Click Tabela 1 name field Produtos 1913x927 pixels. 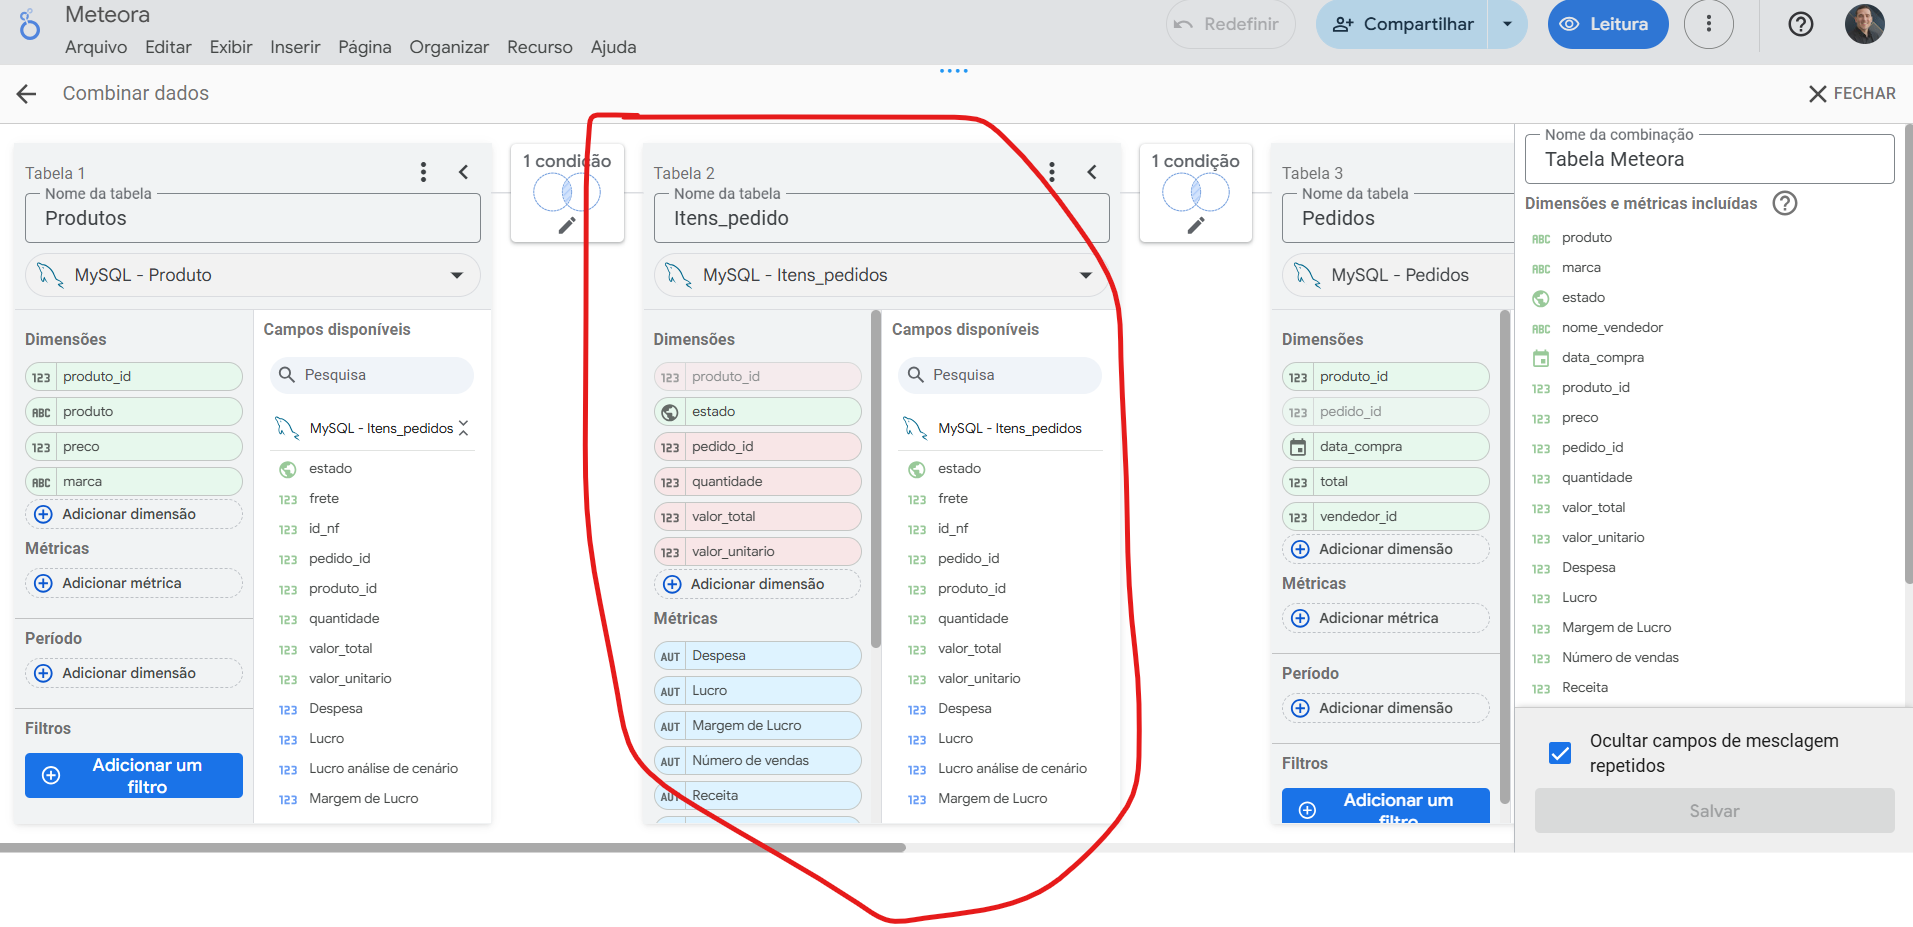(253, 218)
